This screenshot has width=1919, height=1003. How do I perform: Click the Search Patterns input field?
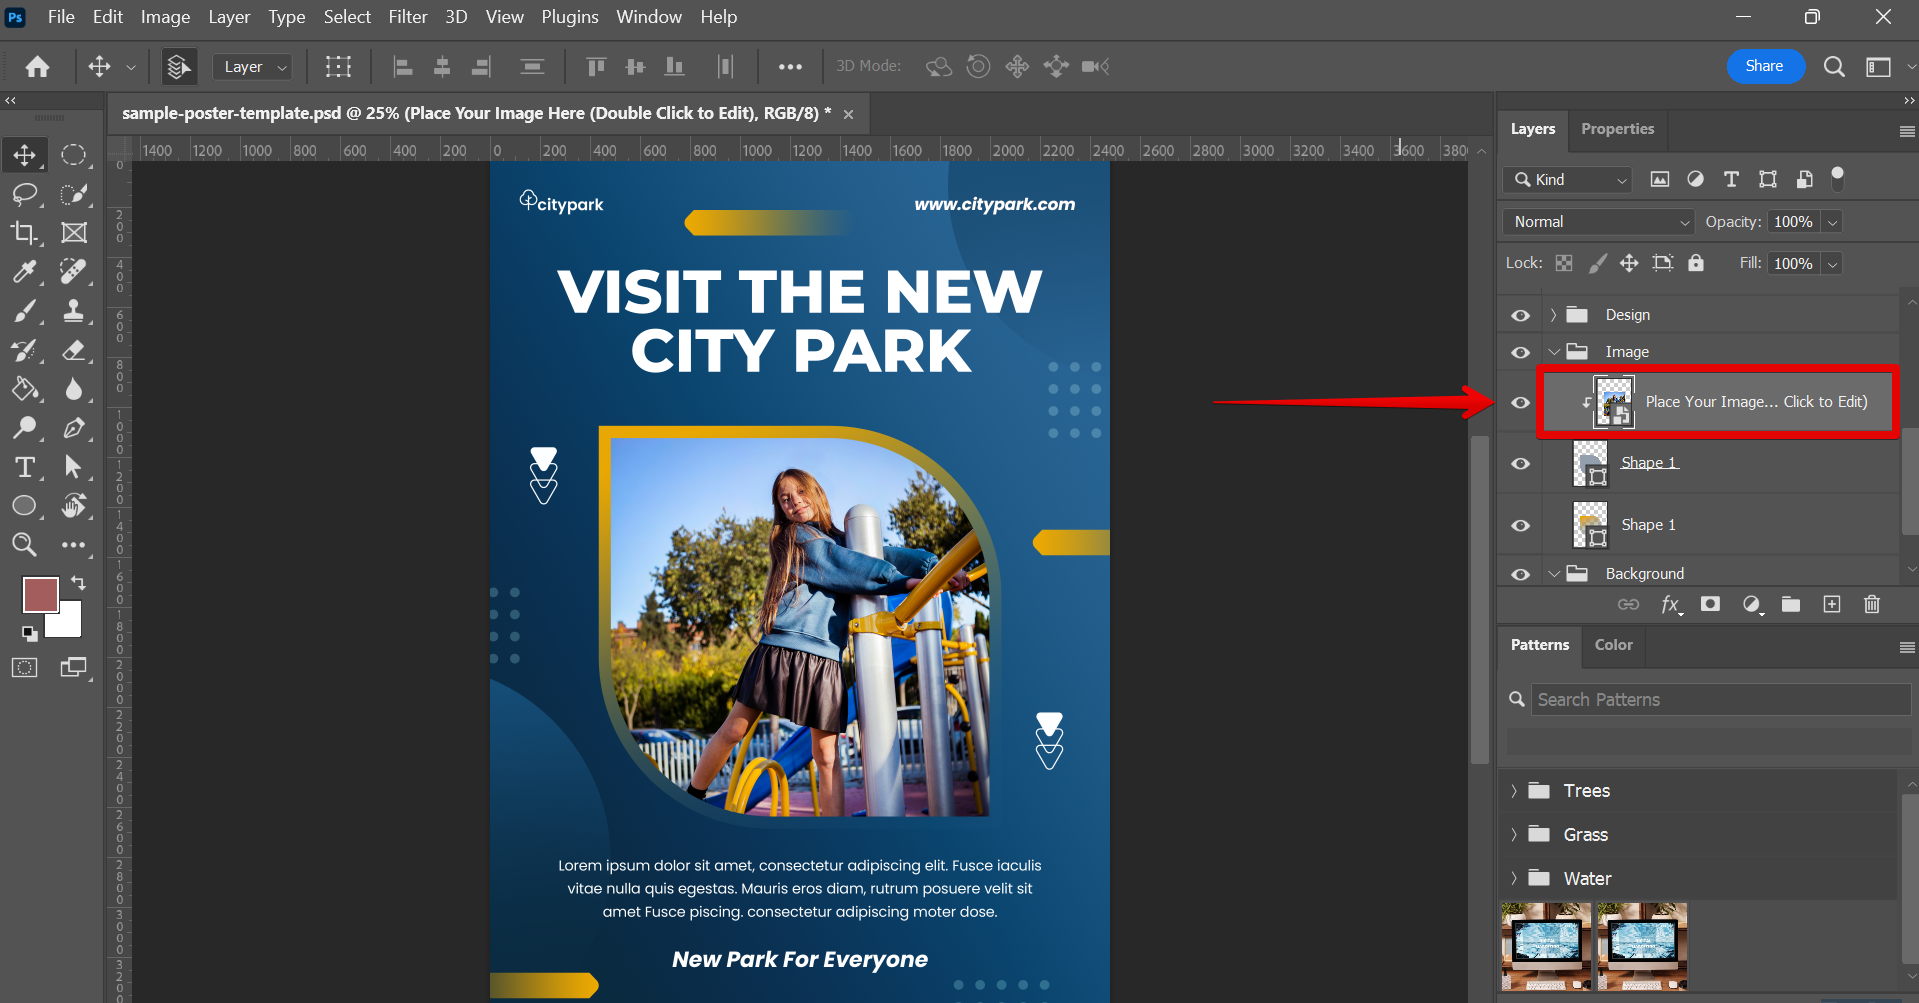point(1720,700)
